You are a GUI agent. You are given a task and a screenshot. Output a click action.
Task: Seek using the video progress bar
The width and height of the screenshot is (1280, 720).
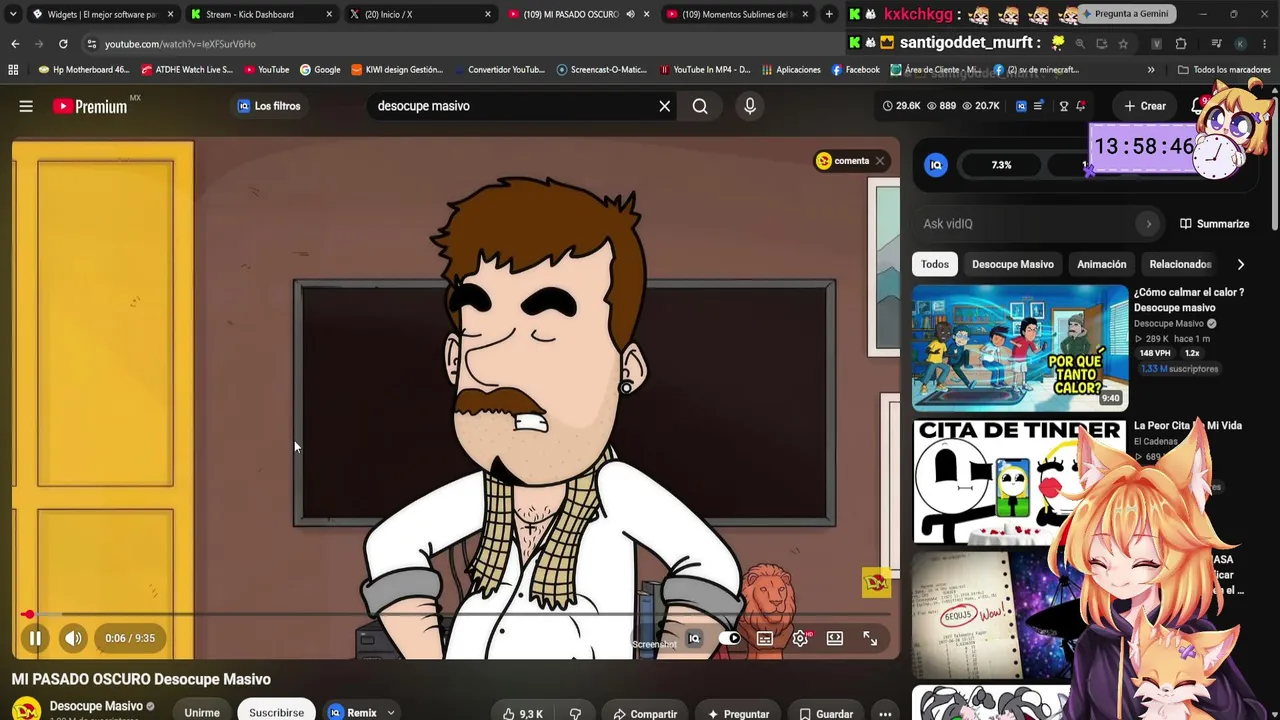tap(456, 615)
